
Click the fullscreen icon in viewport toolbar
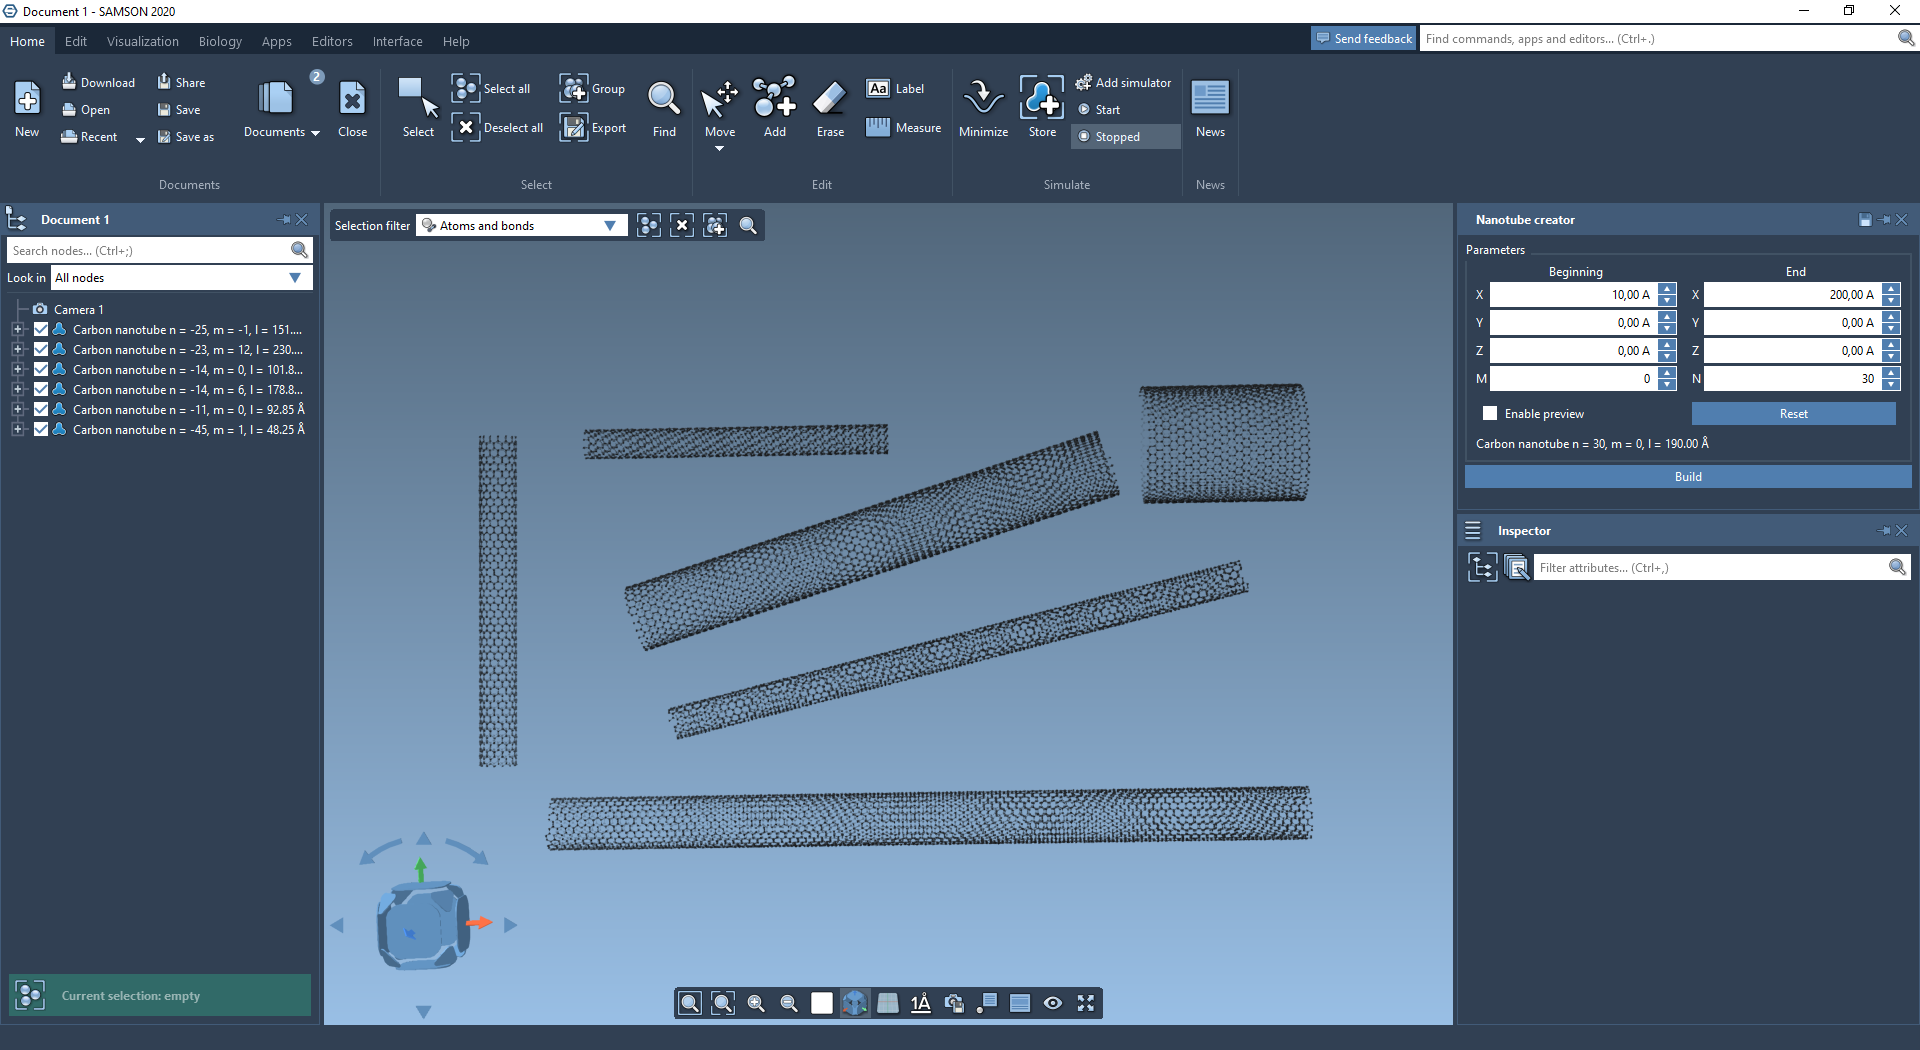coord(1086,1003)
